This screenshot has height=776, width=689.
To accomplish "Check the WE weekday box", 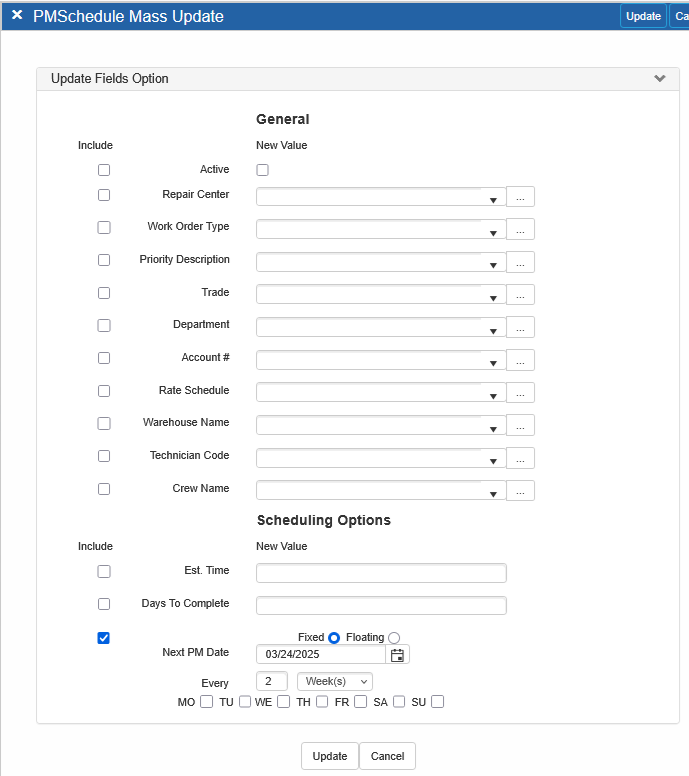I will [x=284, y=702].
